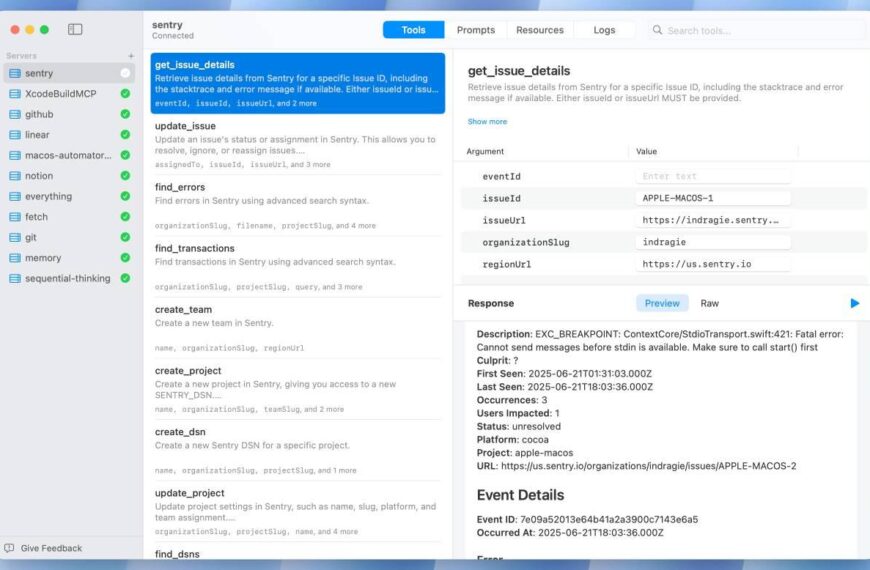The height and width of the screenshot is (570, 870).
Task: Click the fetch server icon
Action: pos(15,217)
